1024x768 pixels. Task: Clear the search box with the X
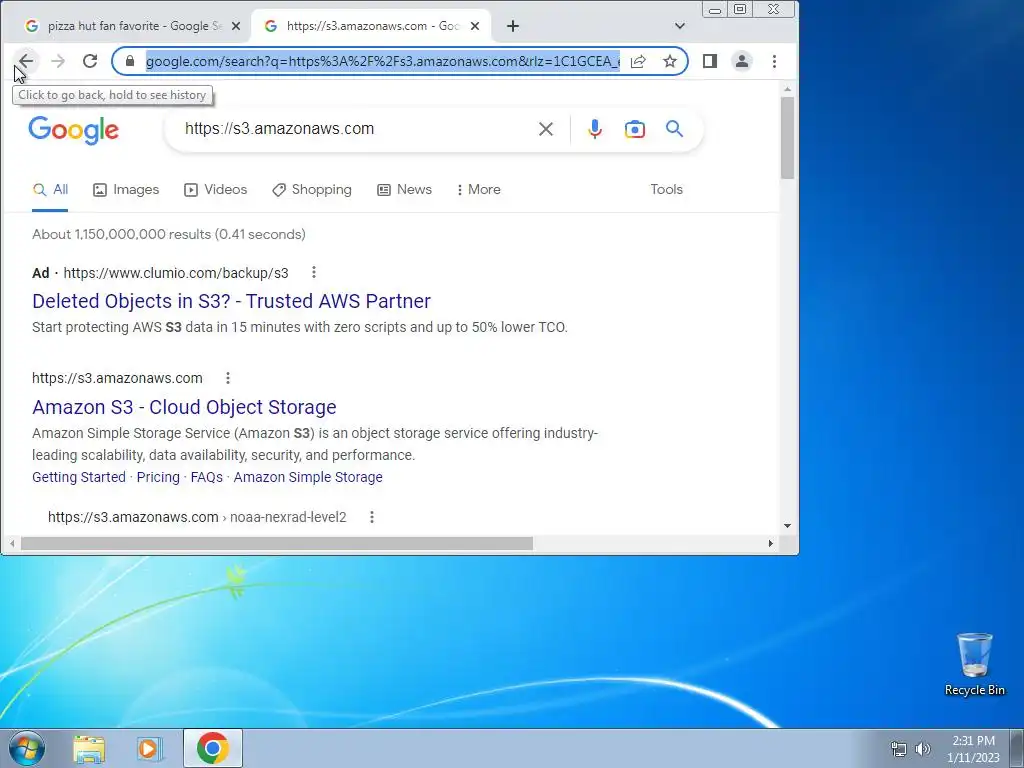coord(546,129)
